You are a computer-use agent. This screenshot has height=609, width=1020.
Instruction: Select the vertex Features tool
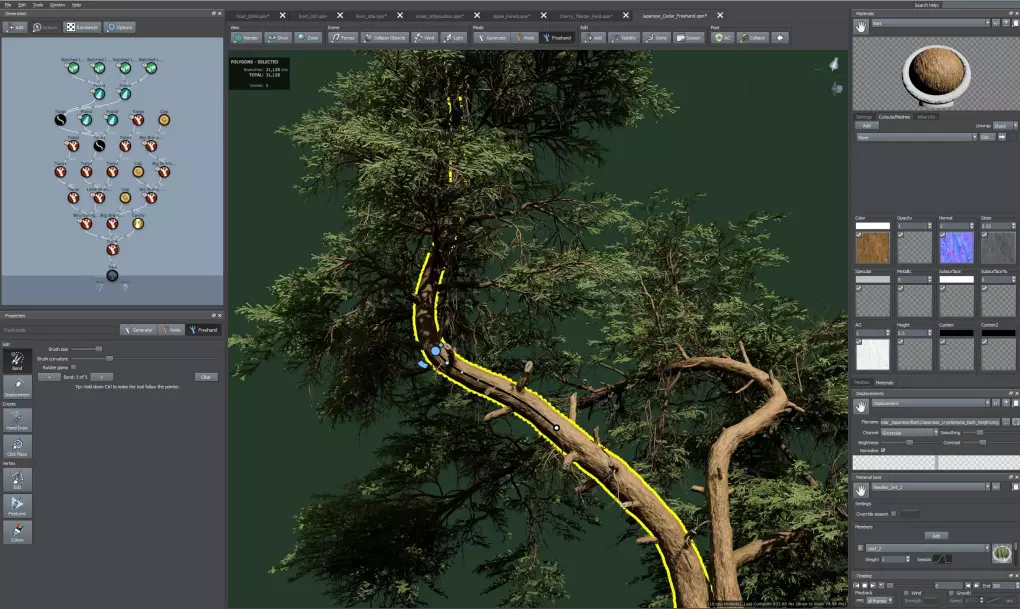pos(17,505)
